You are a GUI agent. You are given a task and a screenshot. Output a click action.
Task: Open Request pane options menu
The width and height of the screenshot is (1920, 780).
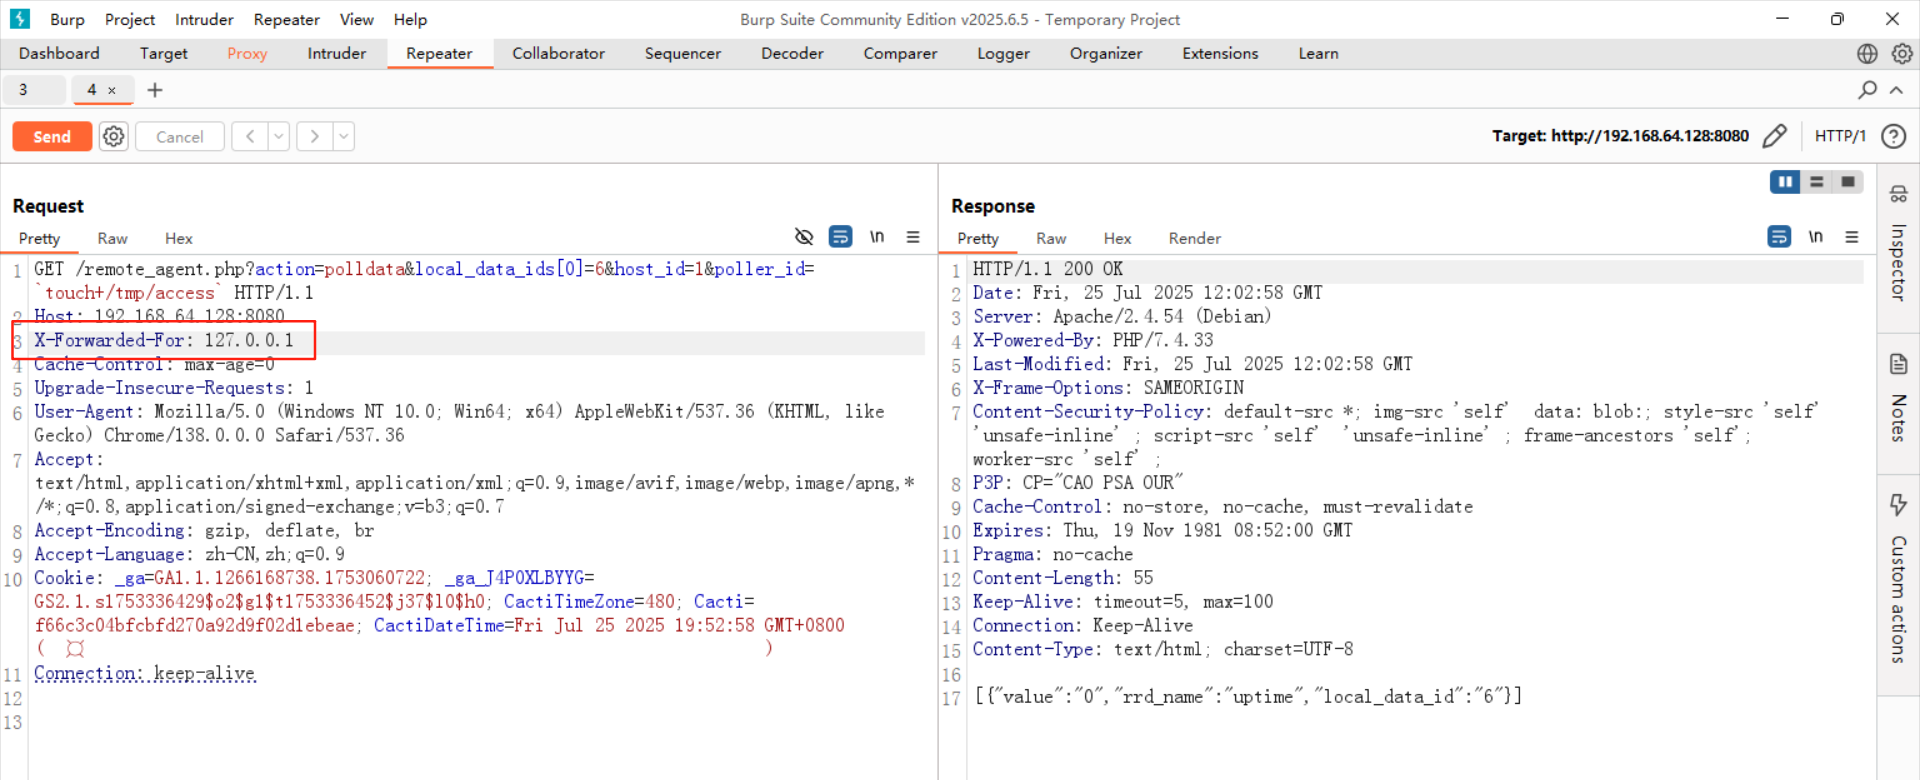coord(913,237)
